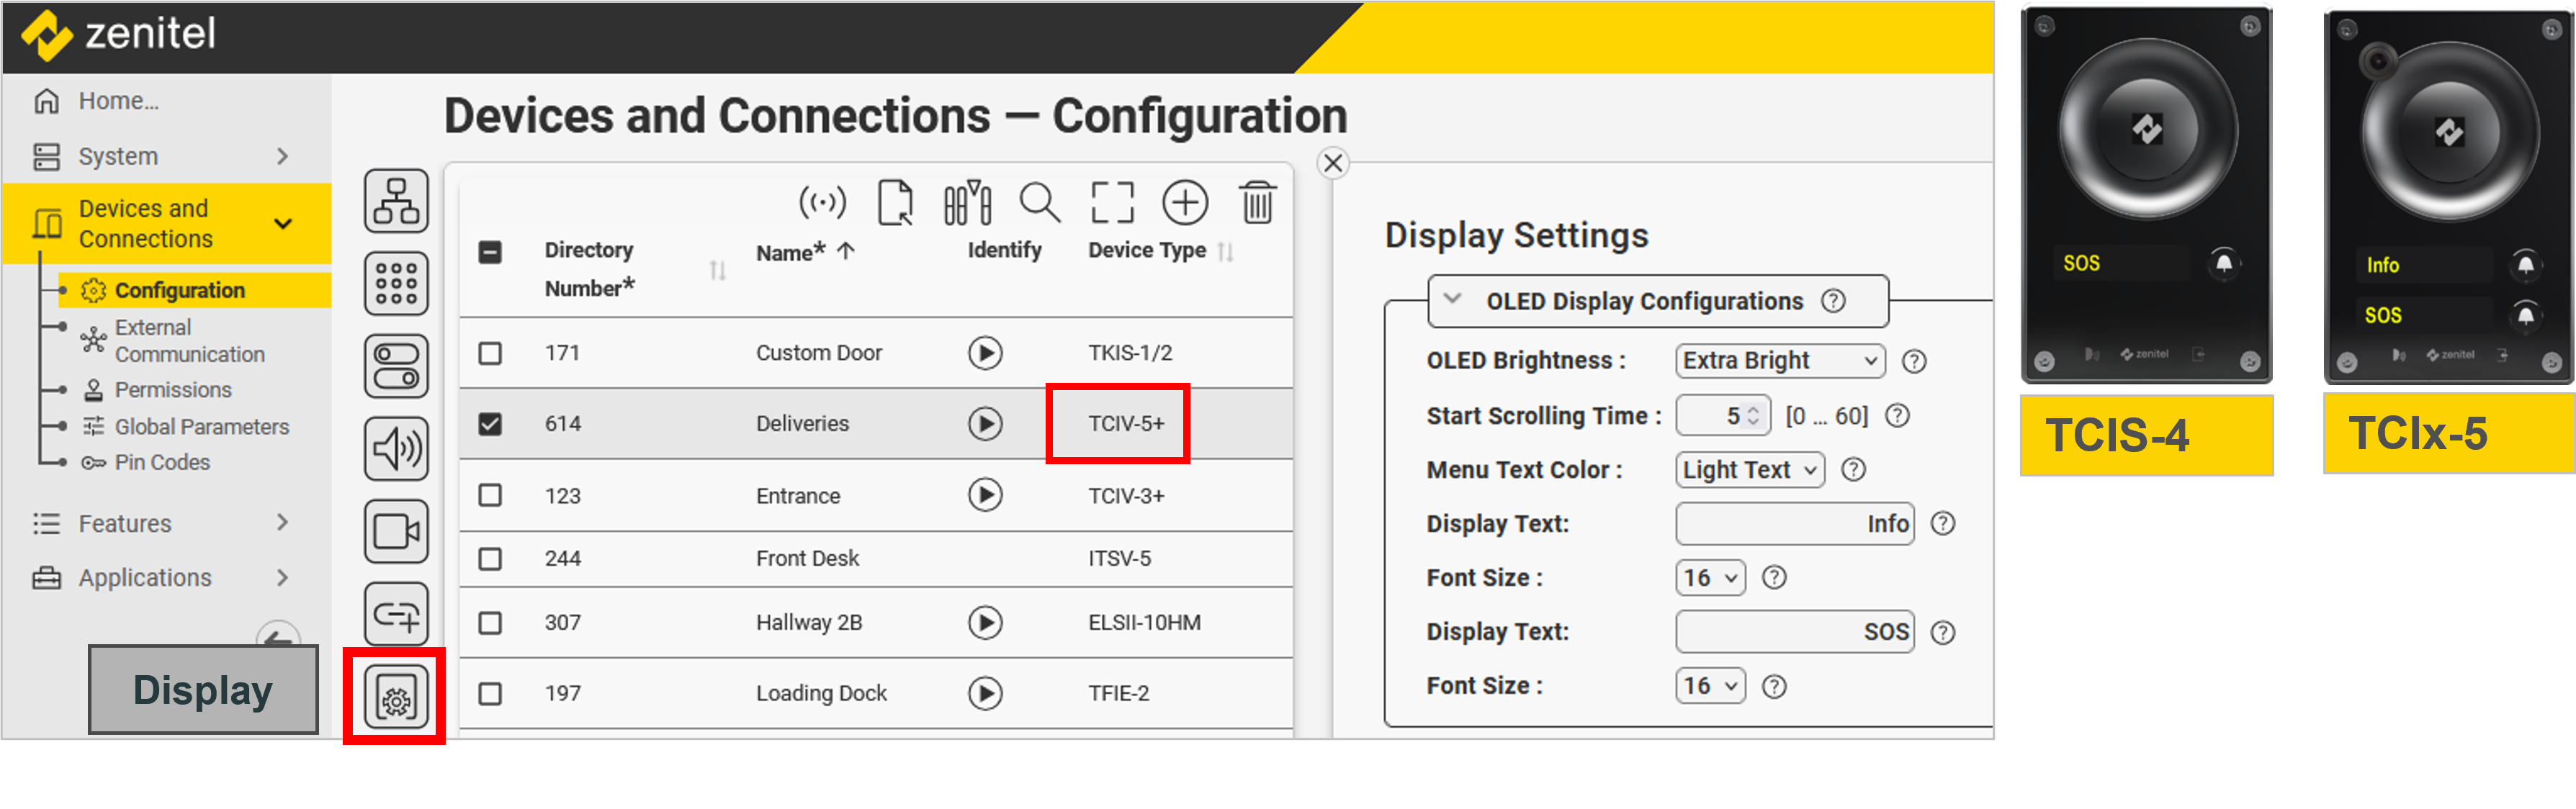The height and width of the screenshot is (809, 2576).
Task: Check the box for Loading Dock row
Action: click(490, 693)
